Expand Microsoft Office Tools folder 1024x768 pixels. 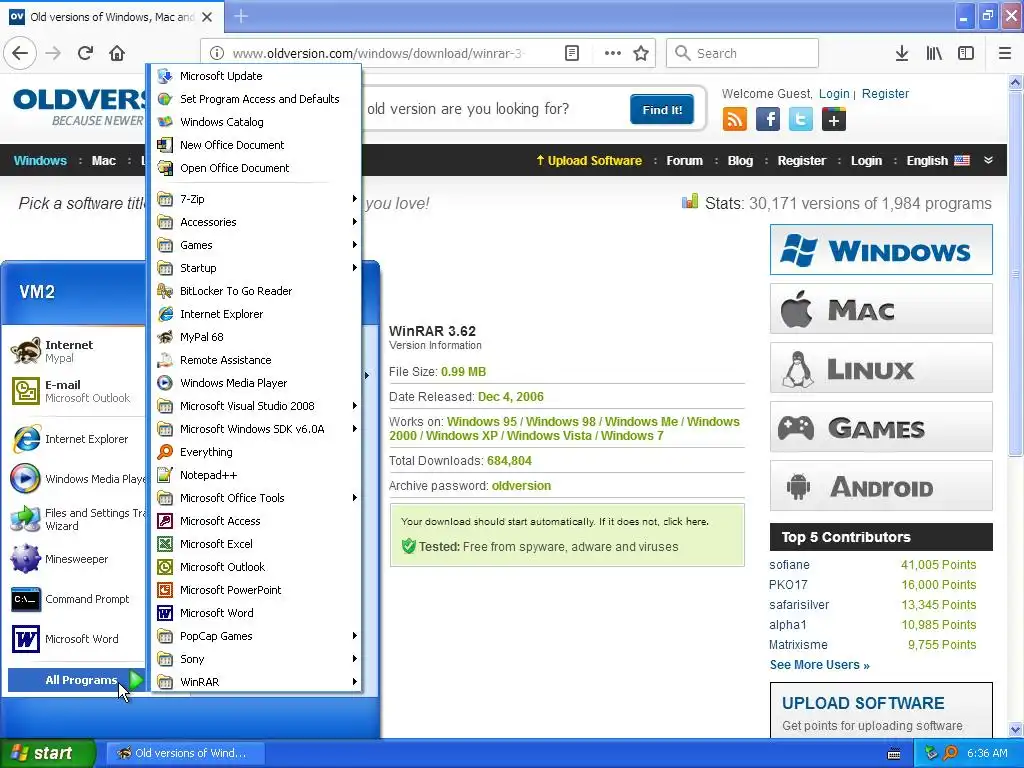click(257, 498)
